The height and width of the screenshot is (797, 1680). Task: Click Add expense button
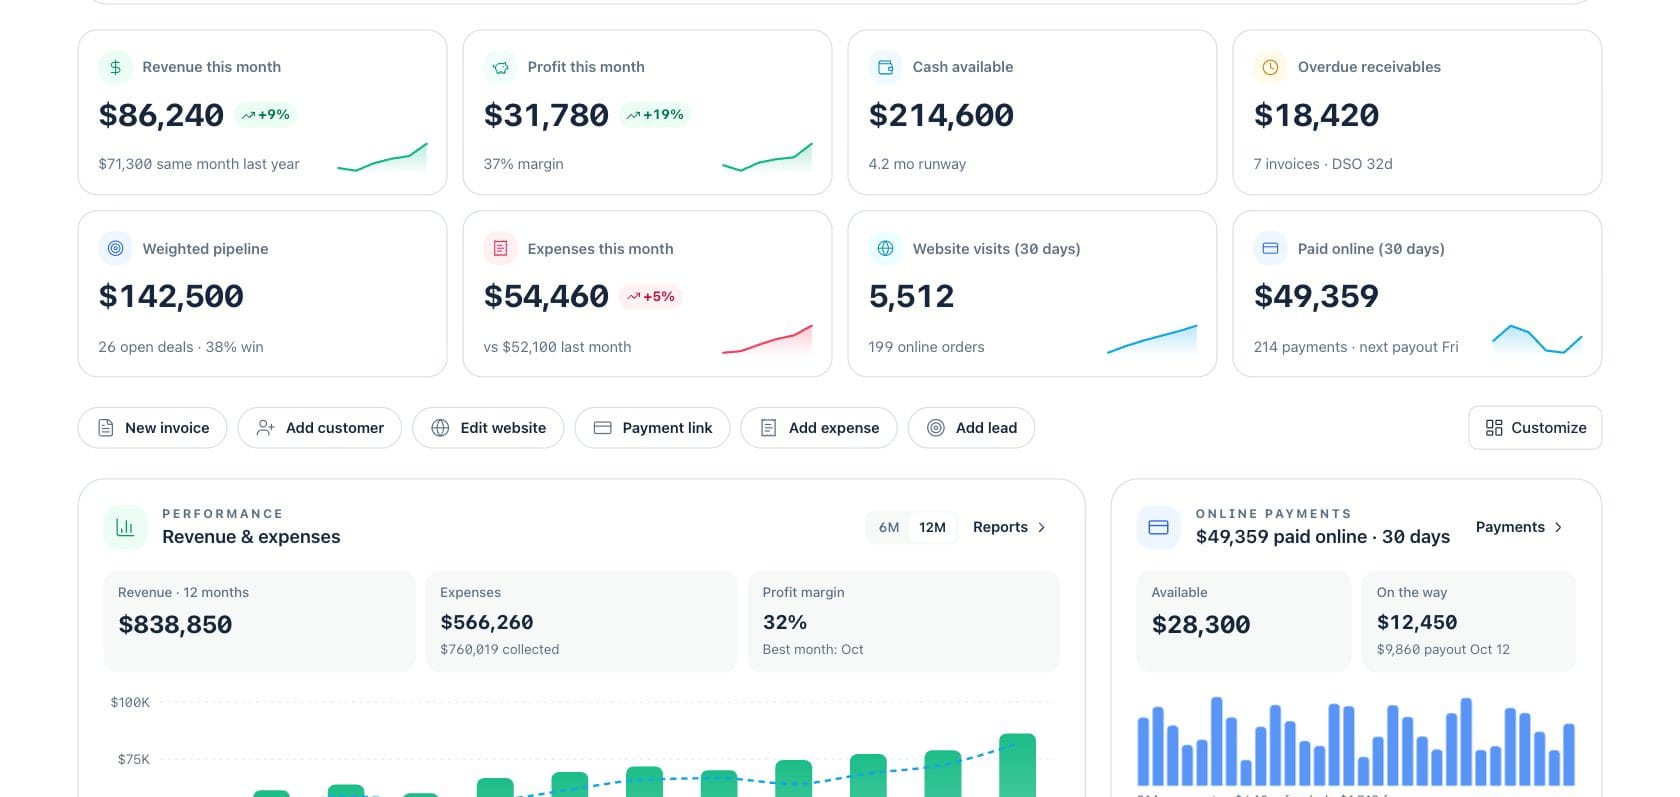[x=819, y=428]
